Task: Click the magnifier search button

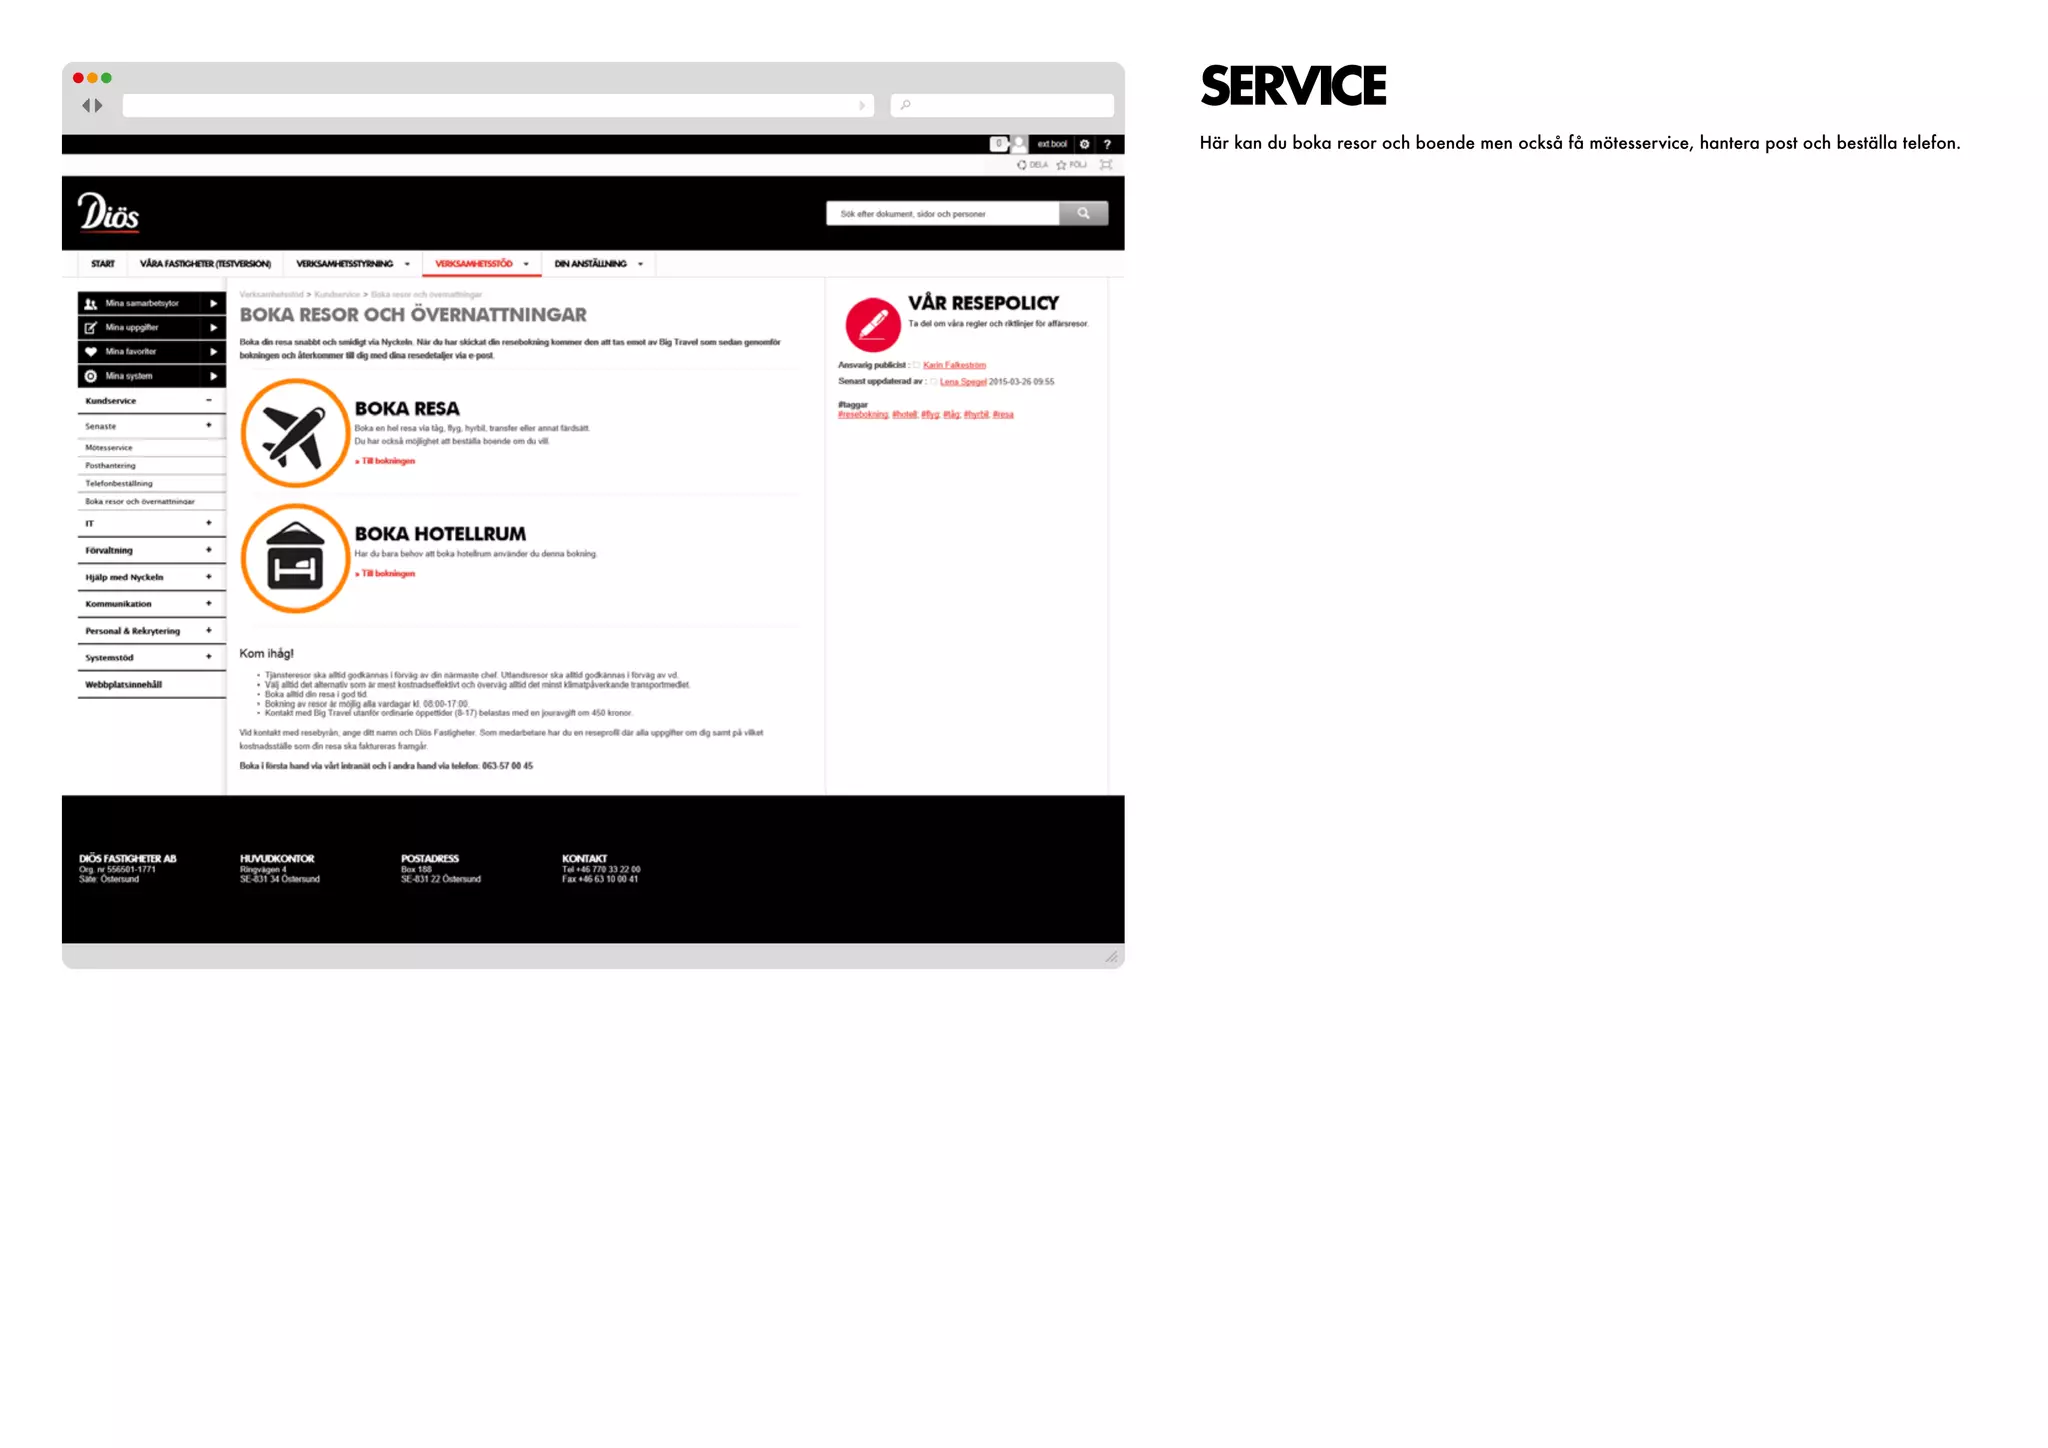Action: pyautogui.click(x=1083, y=213)
